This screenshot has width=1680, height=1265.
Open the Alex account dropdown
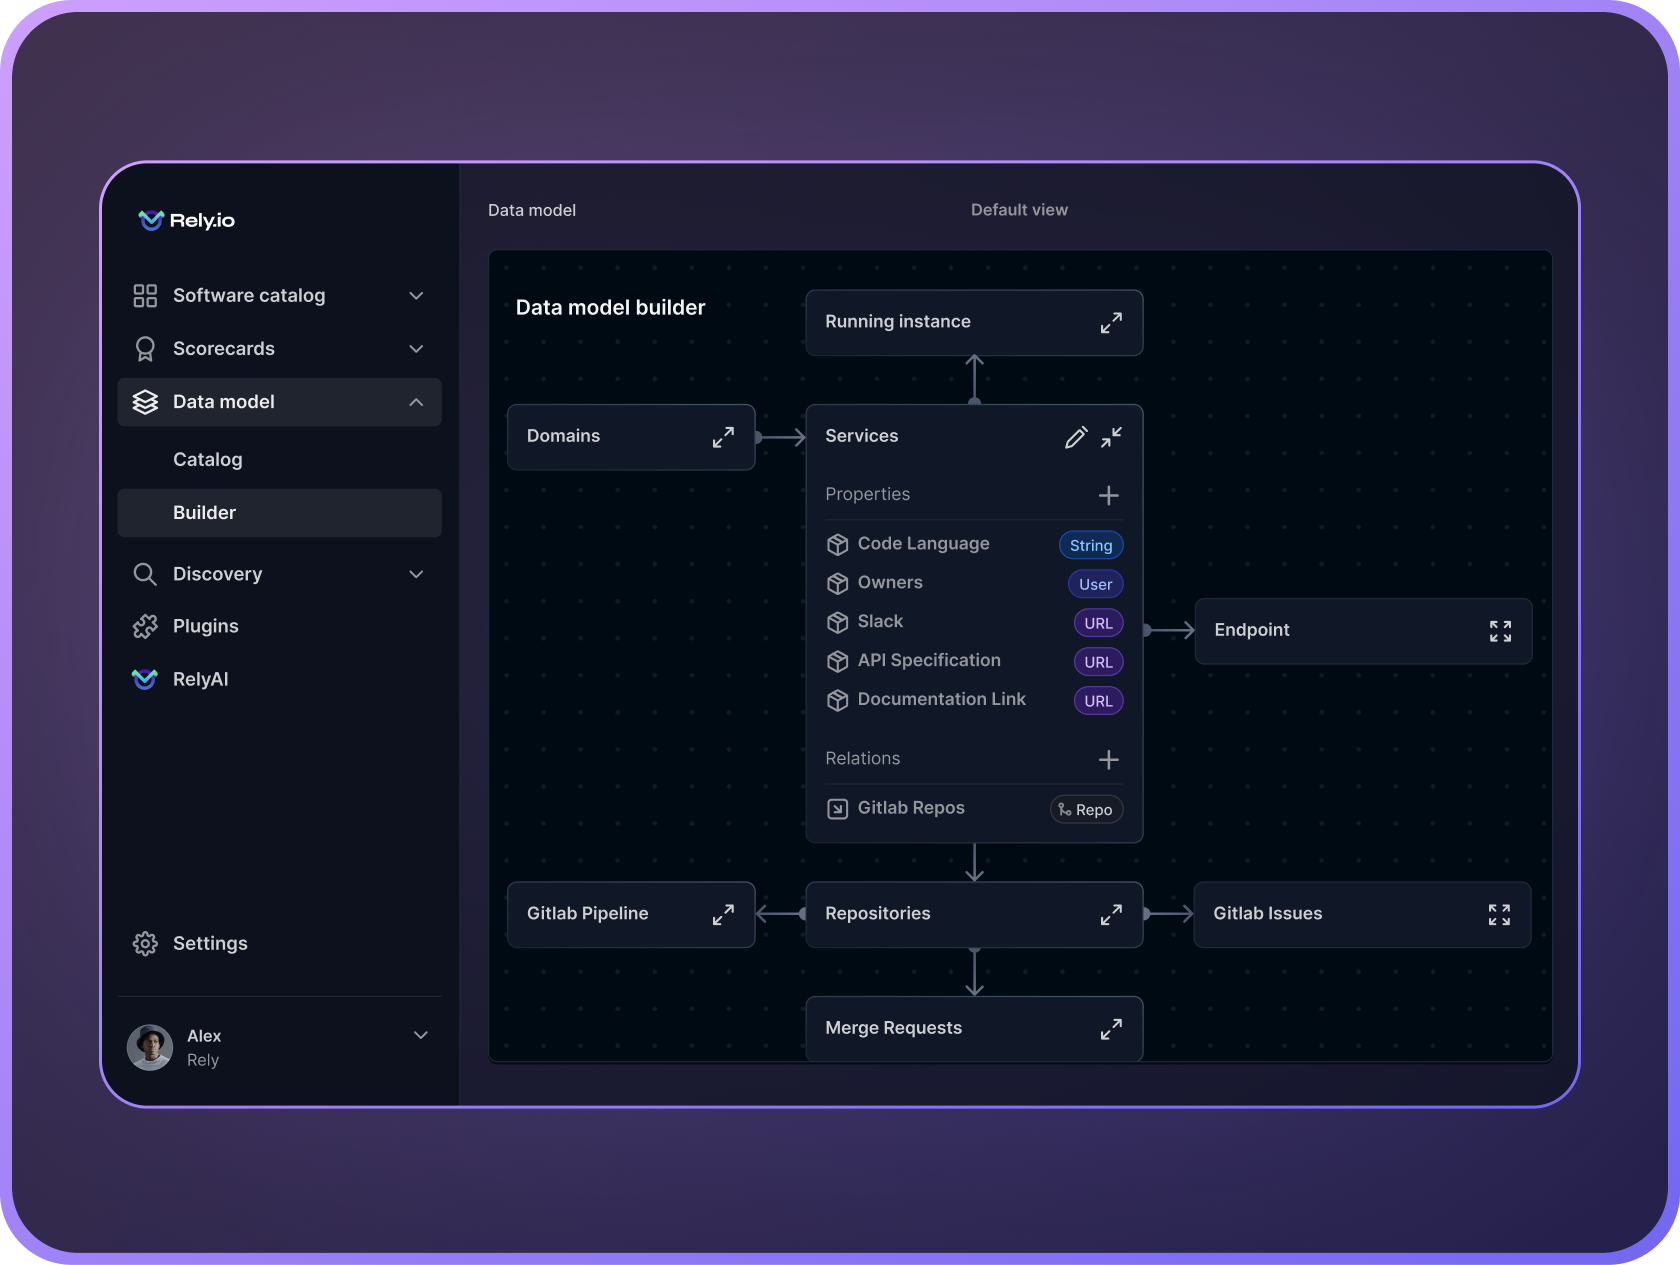pos(420,1036)
